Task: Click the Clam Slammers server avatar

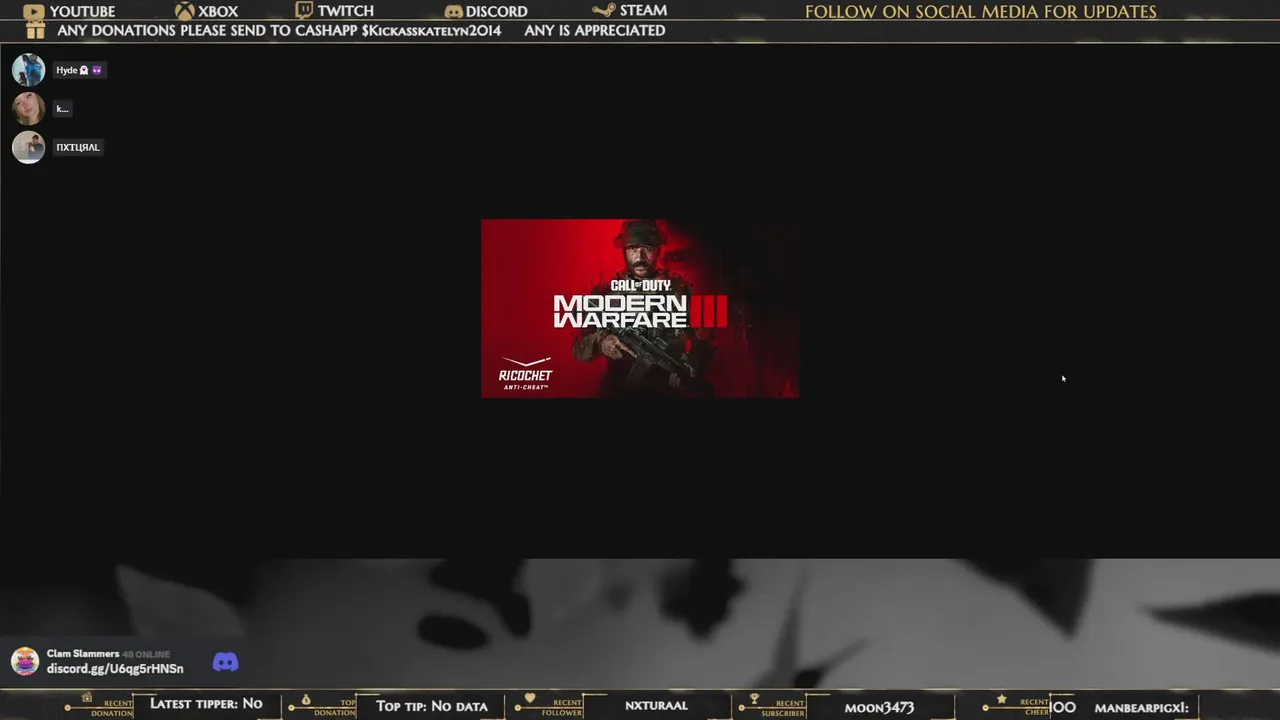Action: (25, 661)
